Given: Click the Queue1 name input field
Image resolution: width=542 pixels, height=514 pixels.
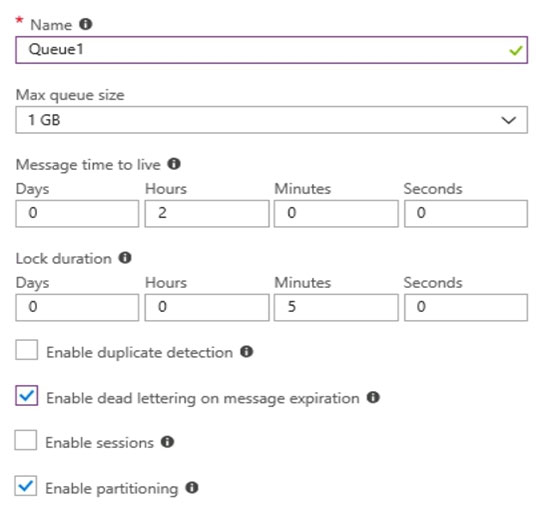Looking at the screenshot, I should (271, 50).
